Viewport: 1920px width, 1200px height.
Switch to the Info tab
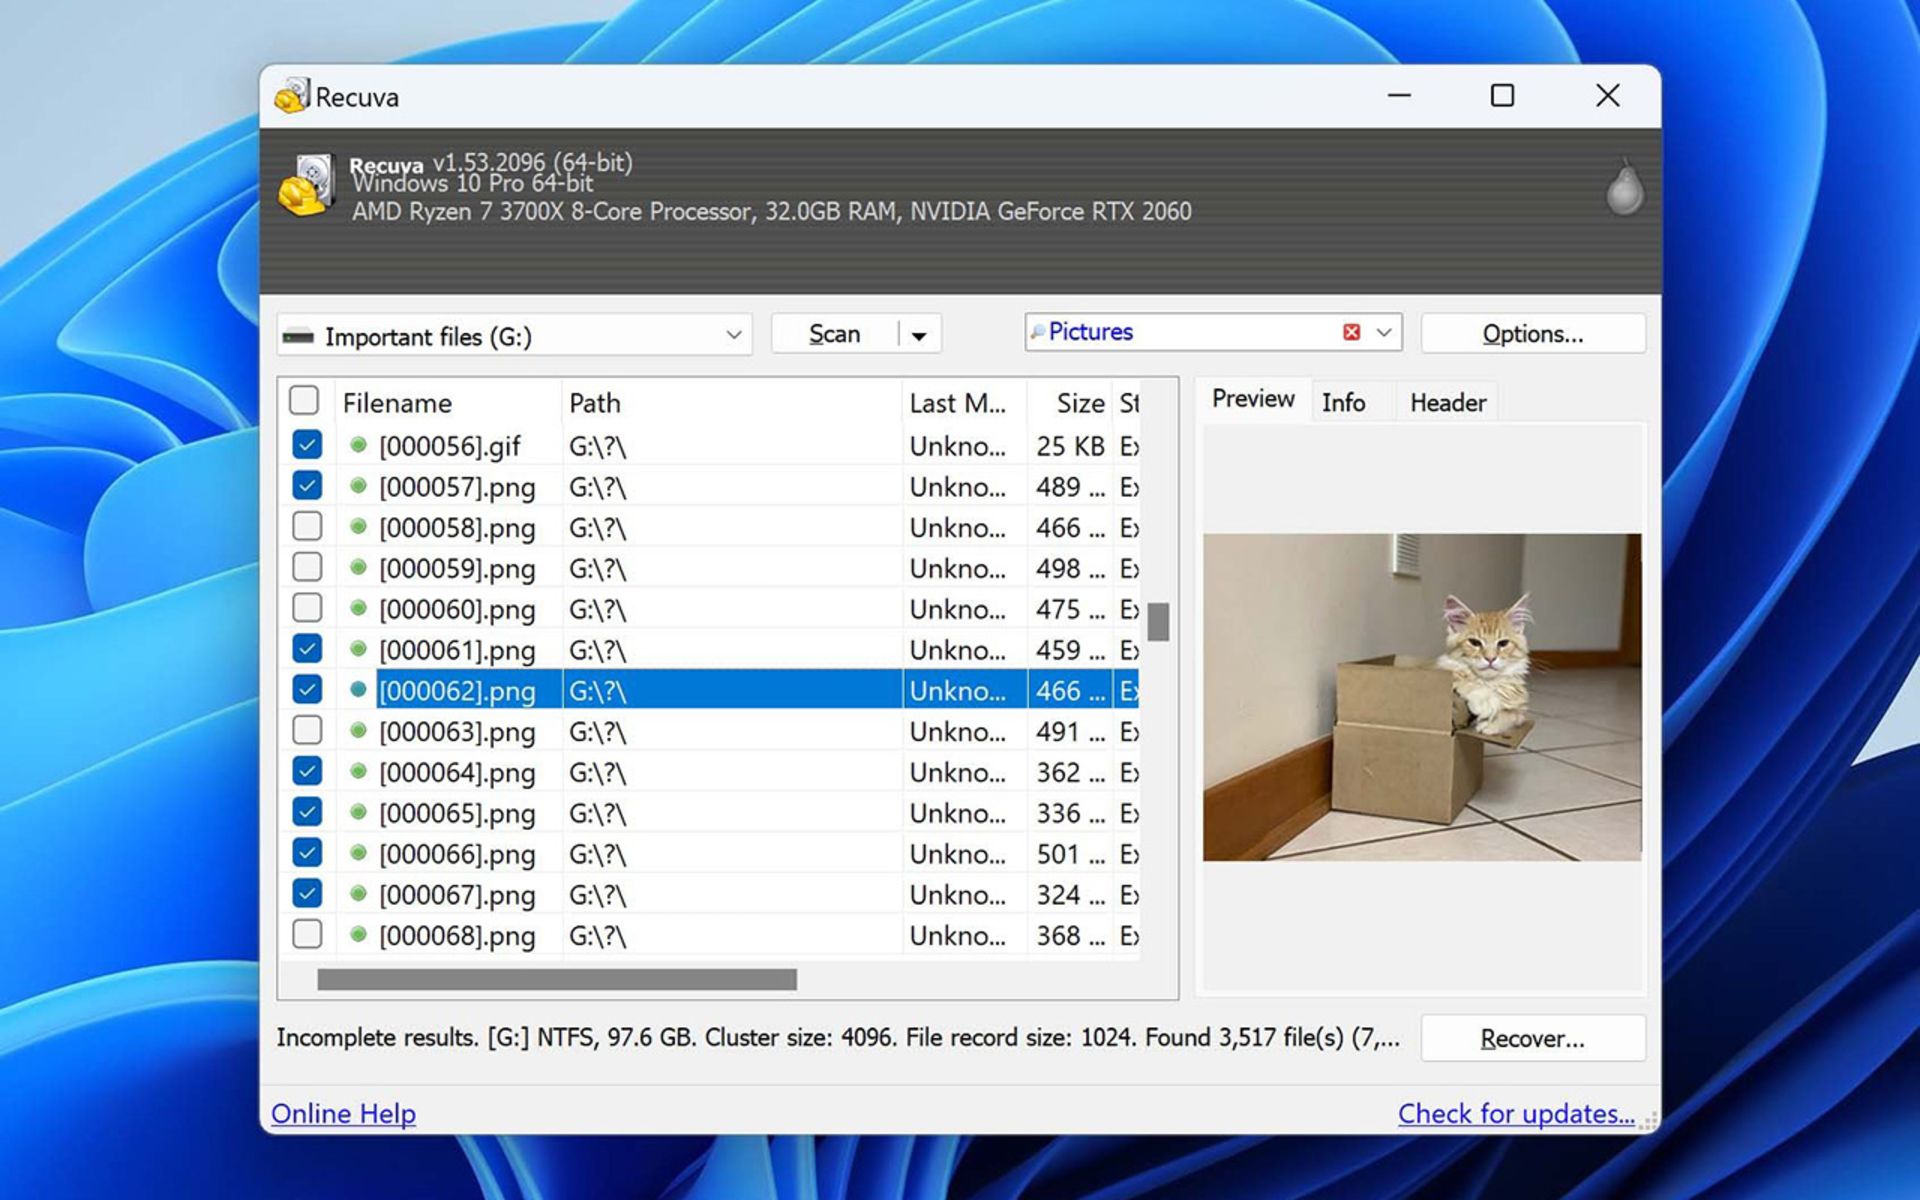(x=1342, y=402)
